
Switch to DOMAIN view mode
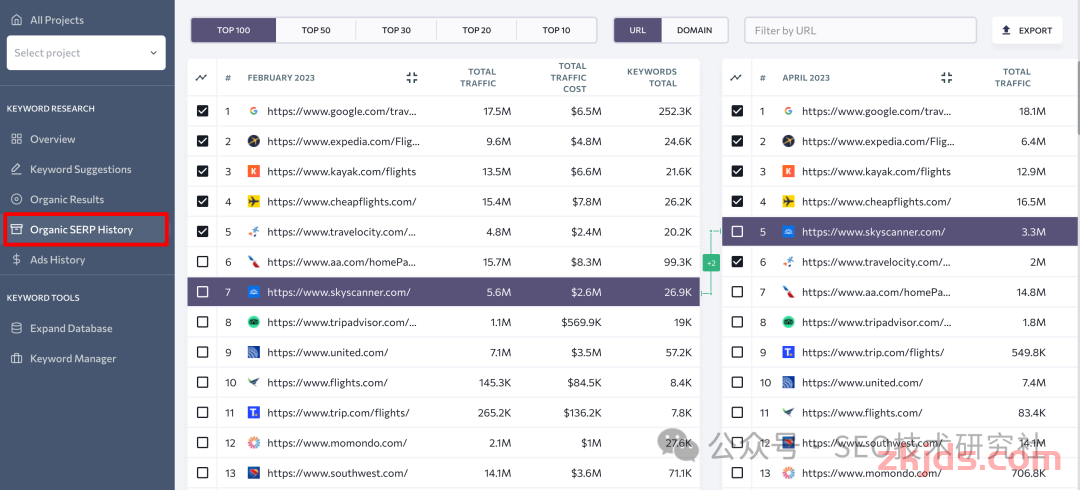click(x=694, y=30)
